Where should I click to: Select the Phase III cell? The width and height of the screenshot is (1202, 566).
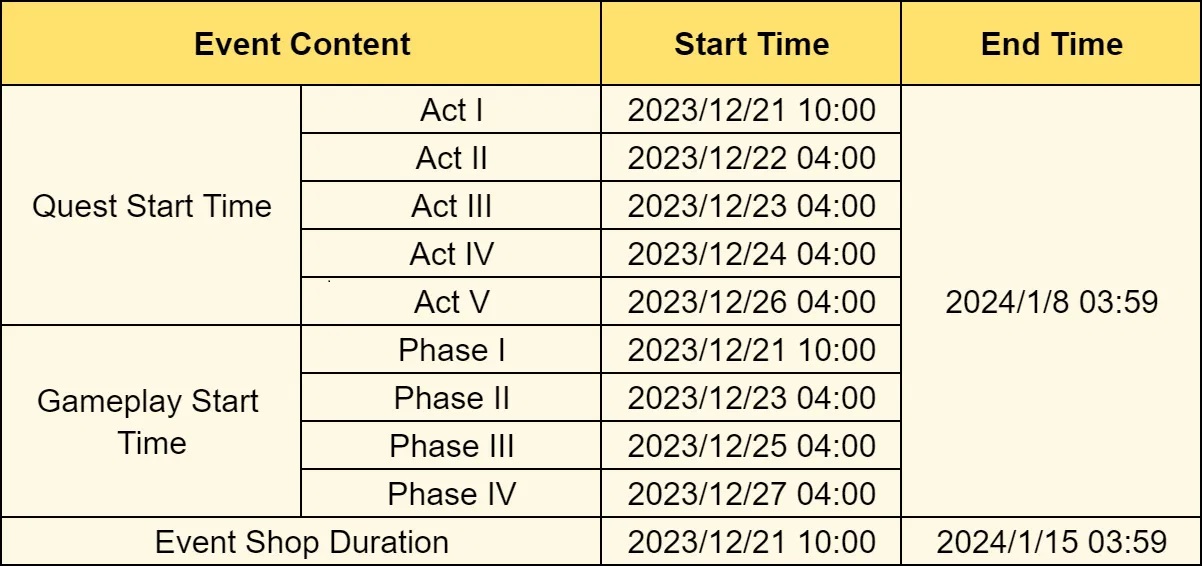451,446
